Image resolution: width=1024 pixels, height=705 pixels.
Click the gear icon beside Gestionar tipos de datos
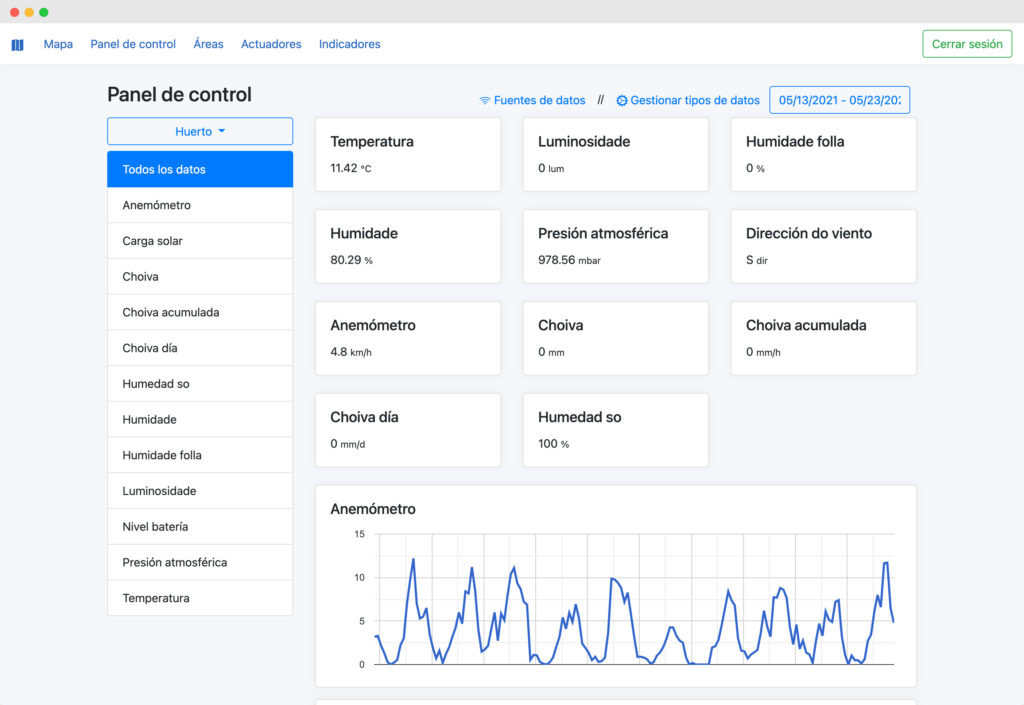[622, 101]
